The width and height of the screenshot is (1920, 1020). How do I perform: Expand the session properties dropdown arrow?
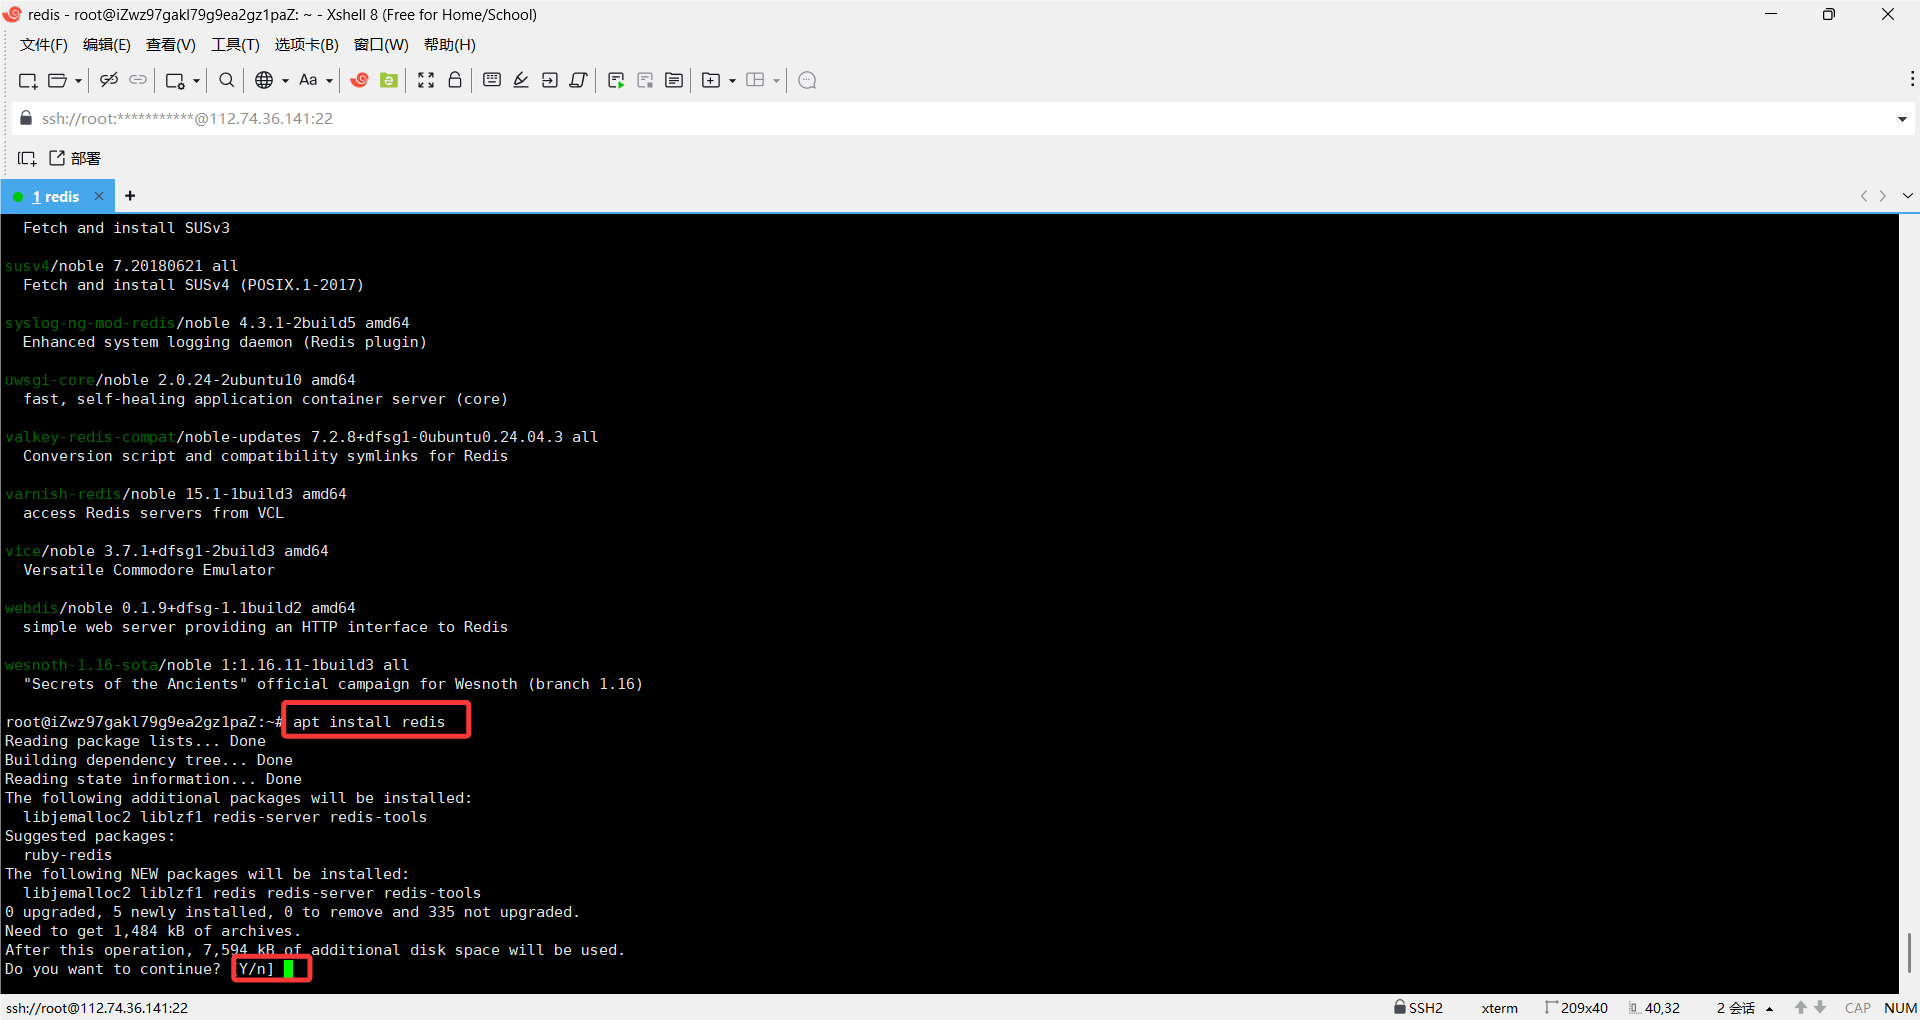196,81
